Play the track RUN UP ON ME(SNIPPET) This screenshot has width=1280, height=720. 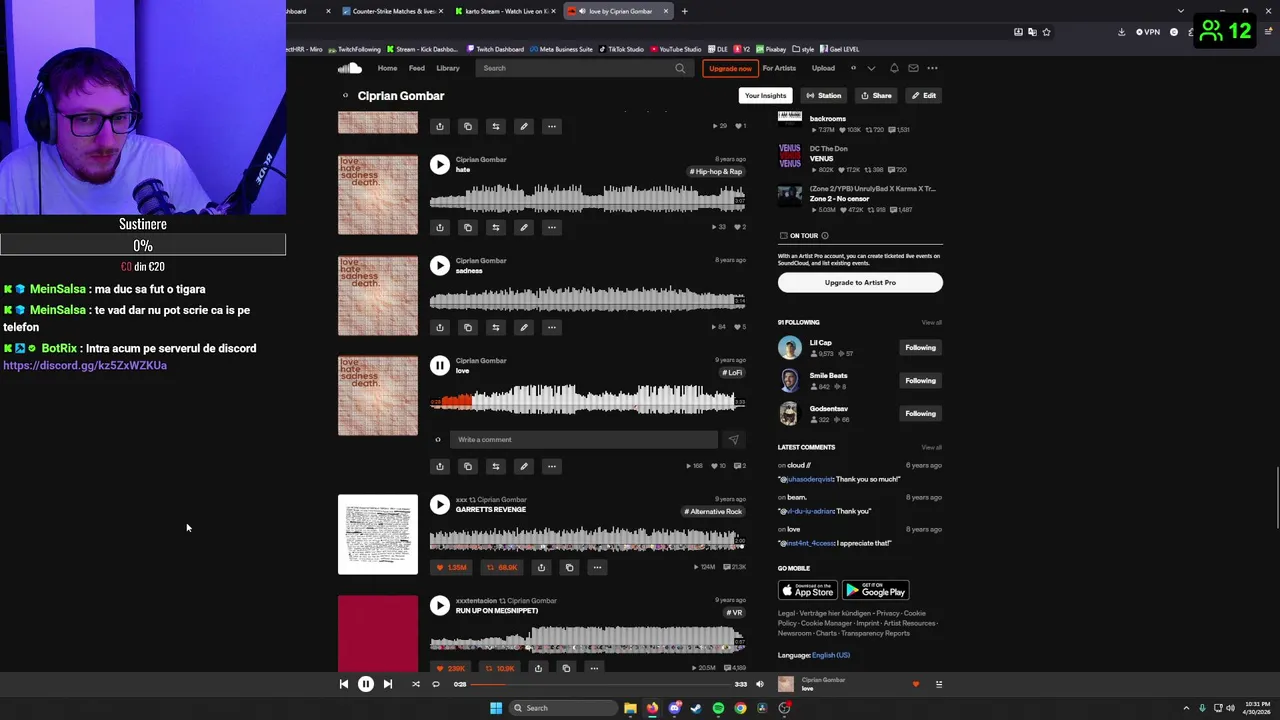pos(440,605)
